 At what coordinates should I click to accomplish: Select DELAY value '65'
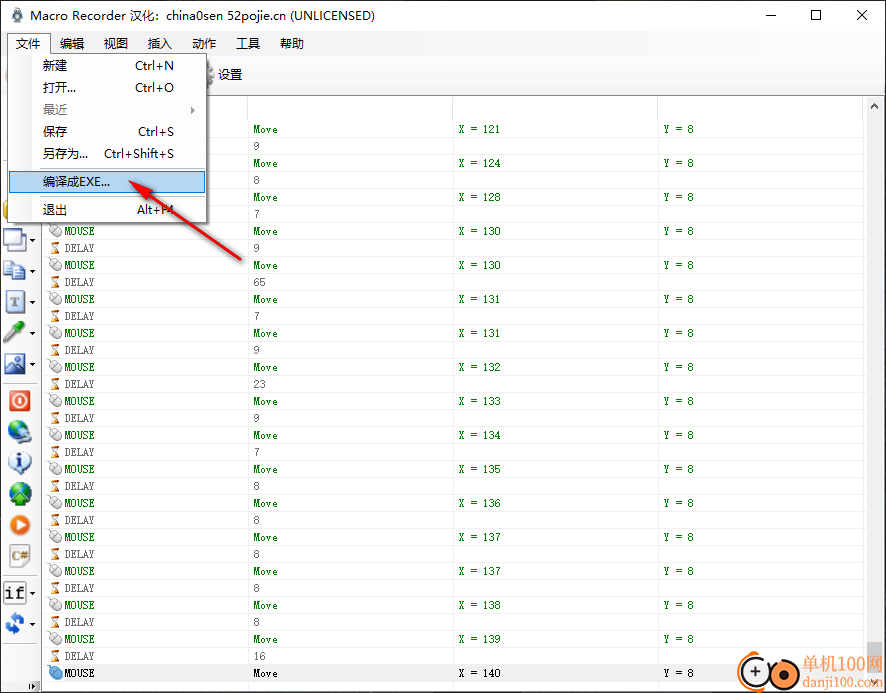point(259,282)
